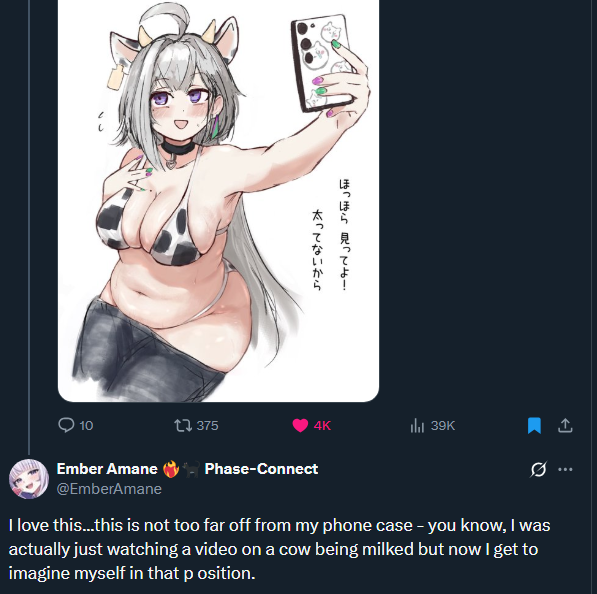Click the 39K views count
The image size is (597, 594).
tap(443, 425)
